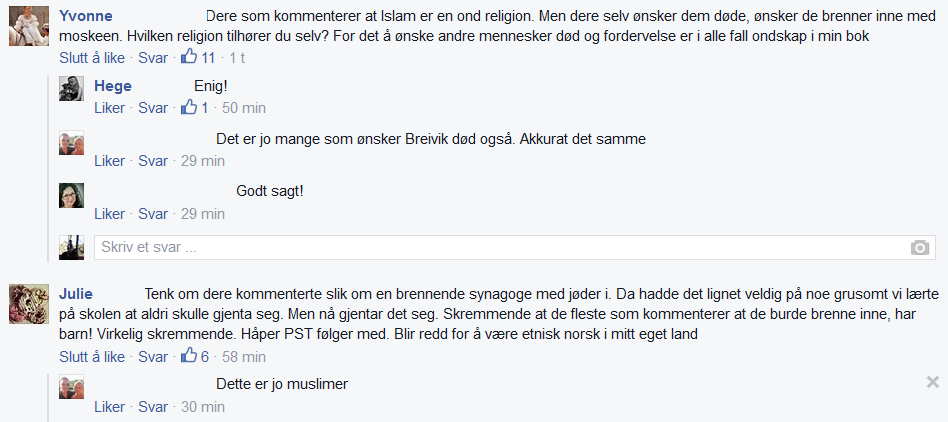Reply to the "Dette er jo muslimer" comment

pyautogui.click(x=153, y=407)
